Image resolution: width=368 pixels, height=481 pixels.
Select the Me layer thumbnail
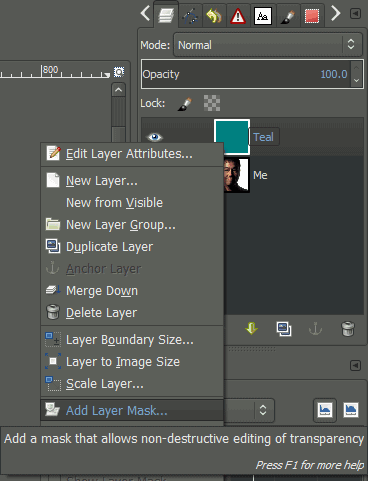pyautogui.click(x=236, y=175)
